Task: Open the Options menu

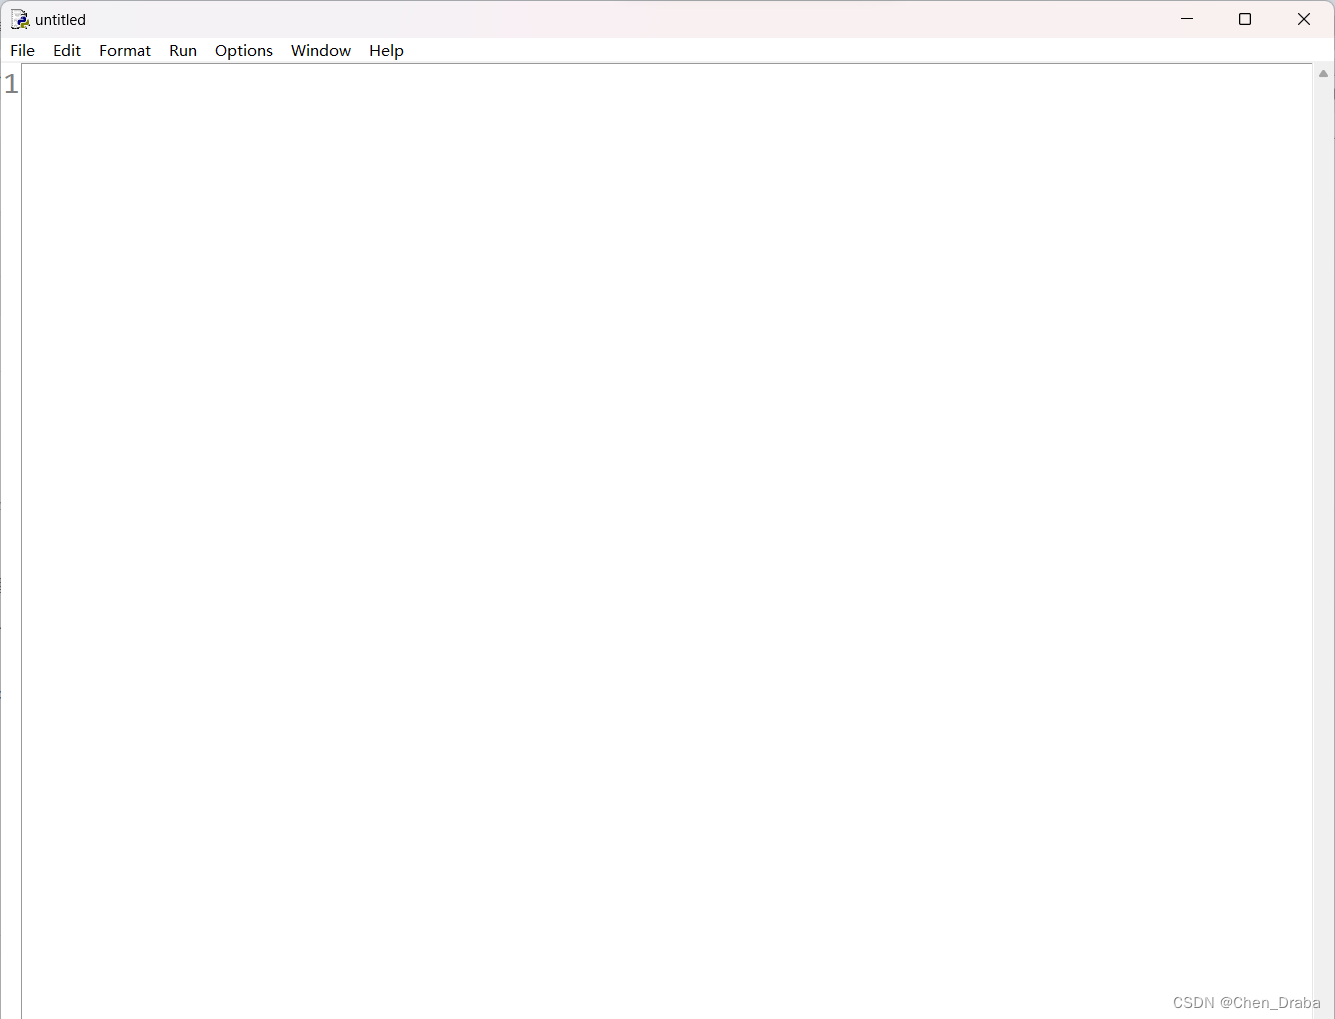Action: pos(244,50)
